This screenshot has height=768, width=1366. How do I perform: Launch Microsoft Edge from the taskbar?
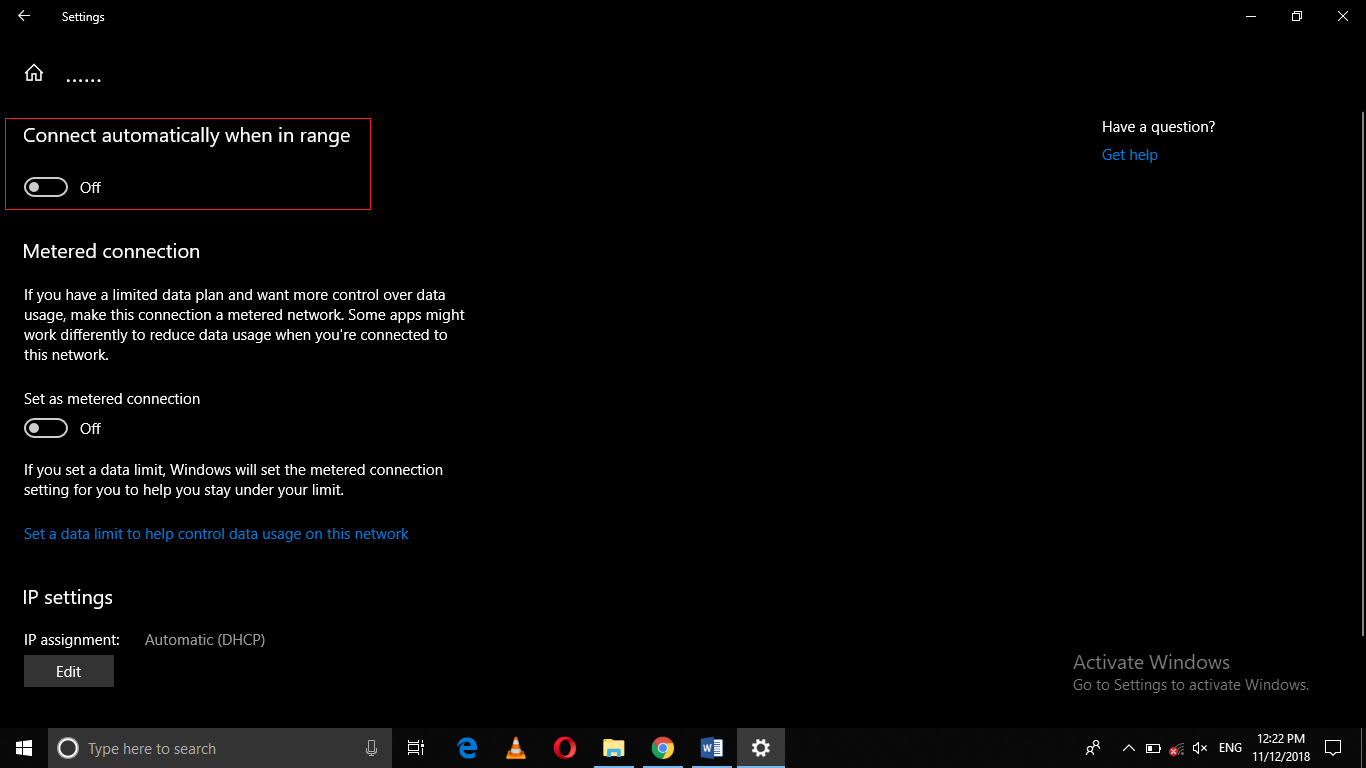click(x=466, y=747)
